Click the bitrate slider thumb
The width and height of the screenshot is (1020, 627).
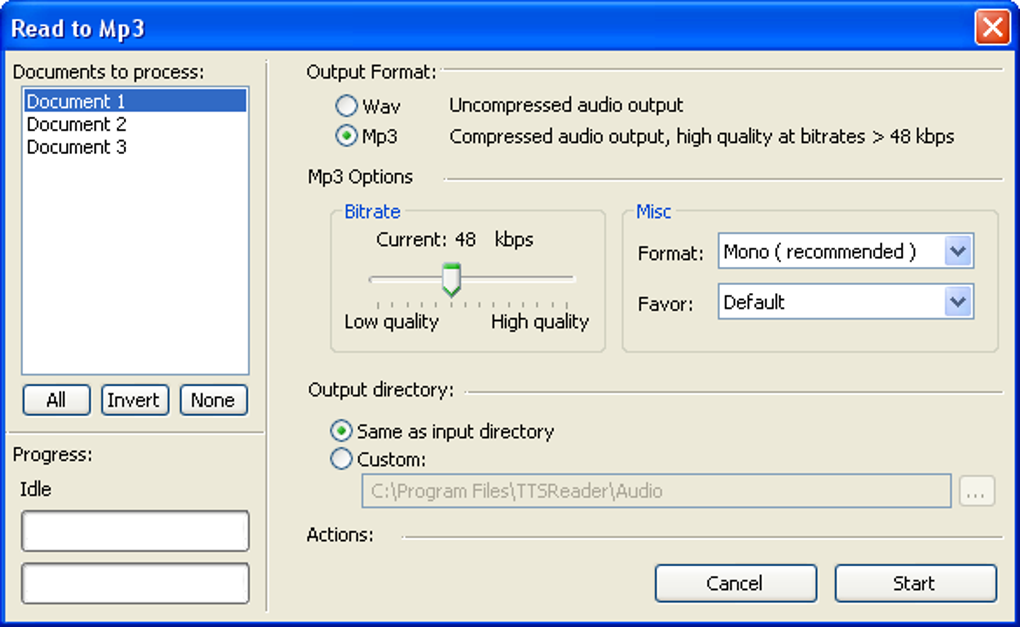point(451,280)
